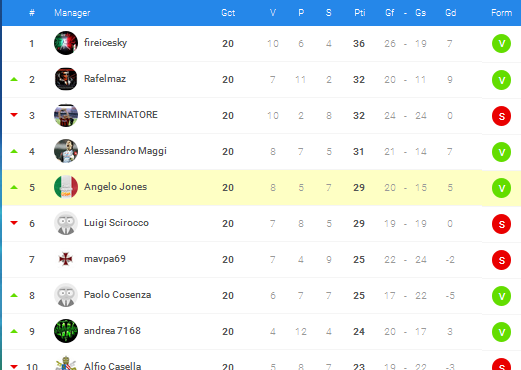The width and height of the screenshot is (521, 370).
Task: Open Paolo Cosenza manager link
Action: click(x=117, y=295)
